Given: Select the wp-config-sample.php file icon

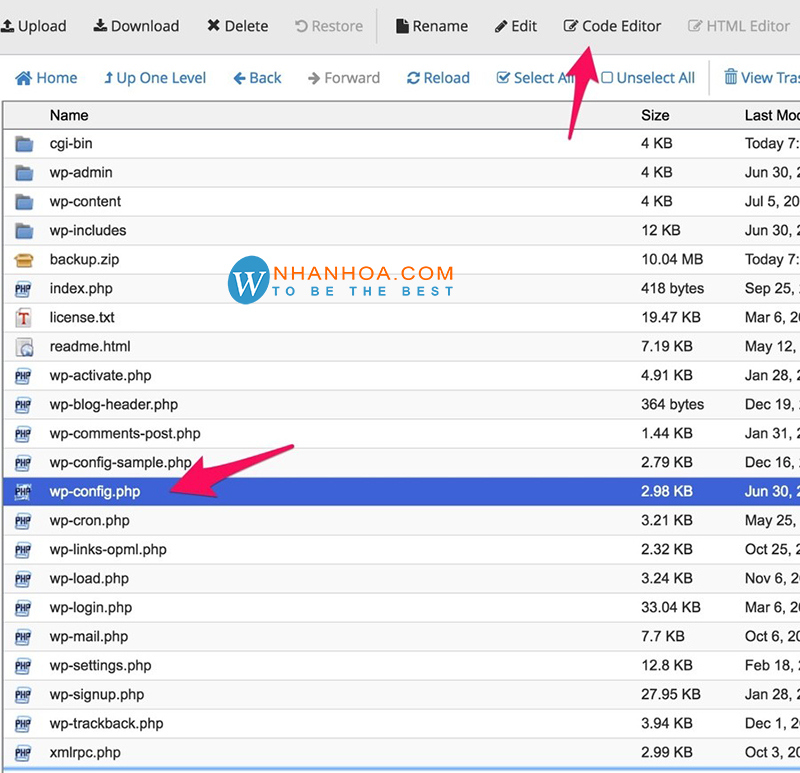Looking at the screenshot, I should pos(23,463).
